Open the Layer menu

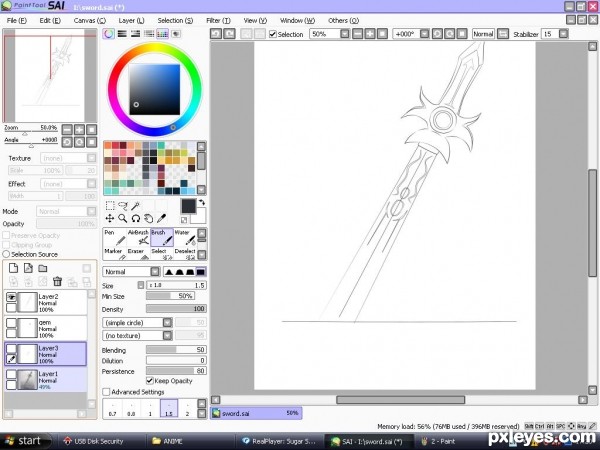point(131,20)
